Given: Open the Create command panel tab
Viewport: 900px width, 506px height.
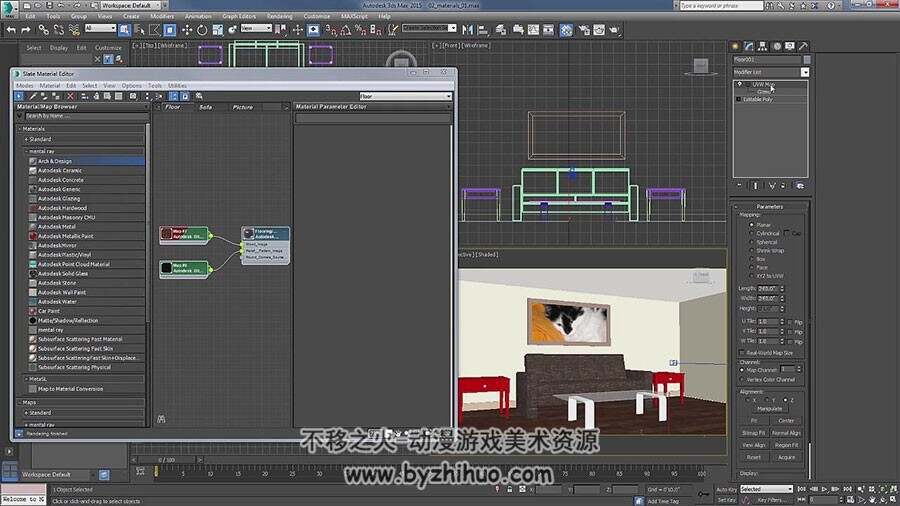Looking at the screenshot, I should pyautogui.click(x=735, y=46).
